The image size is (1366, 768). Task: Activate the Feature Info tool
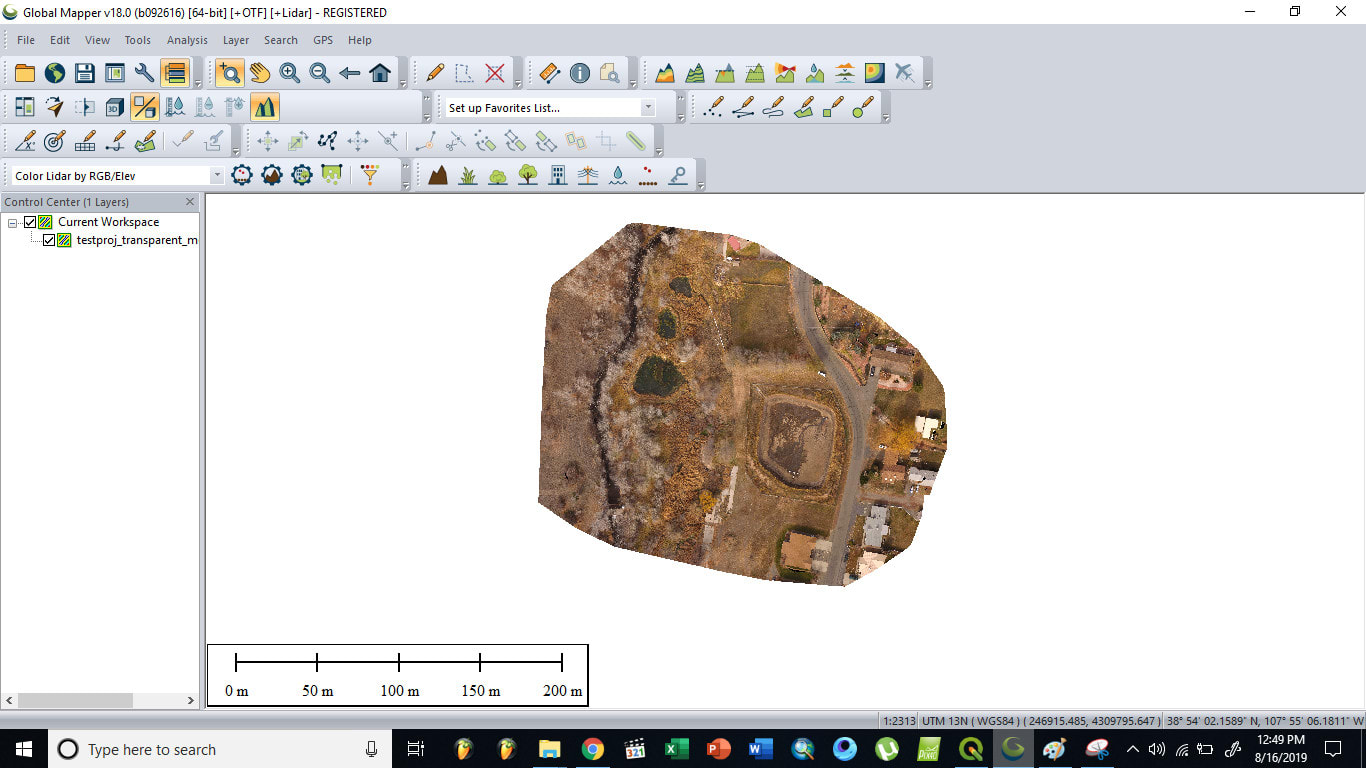pos(580,73)
